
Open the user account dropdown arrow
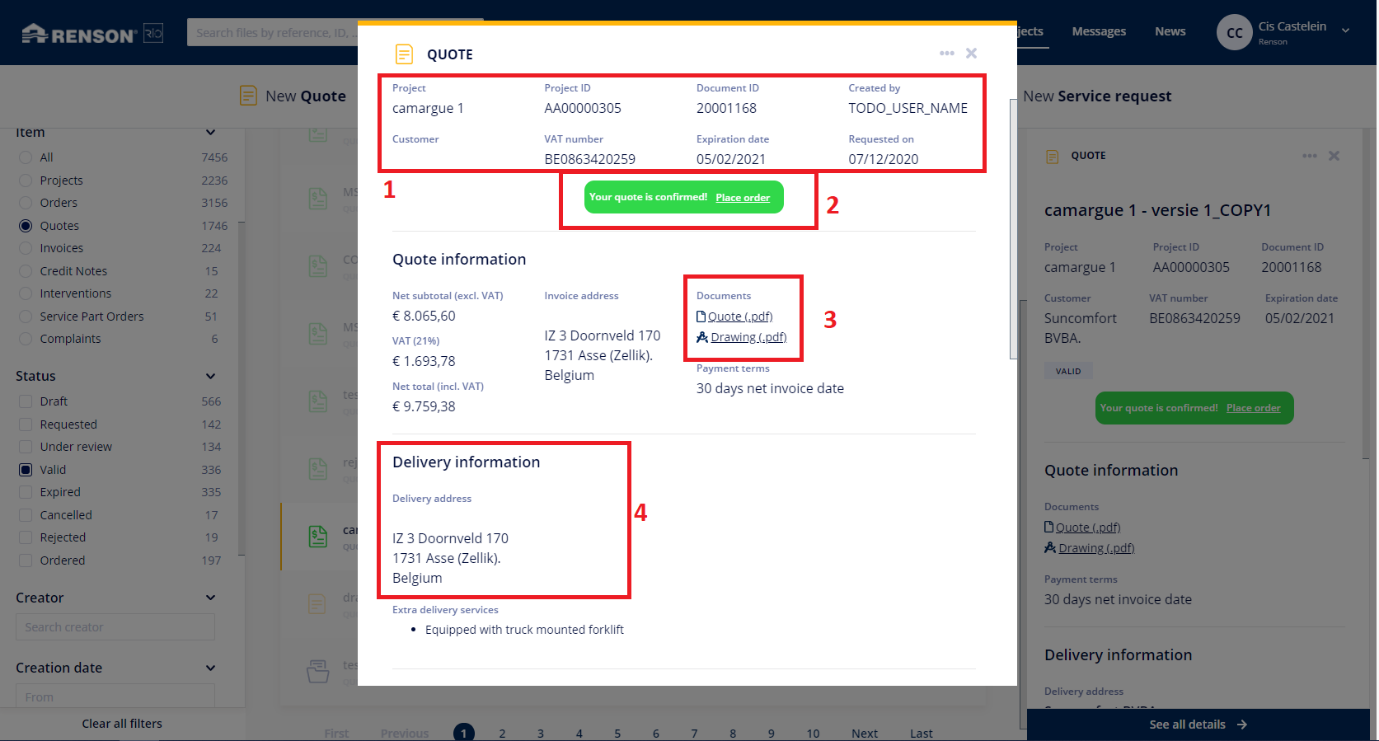1346,31
